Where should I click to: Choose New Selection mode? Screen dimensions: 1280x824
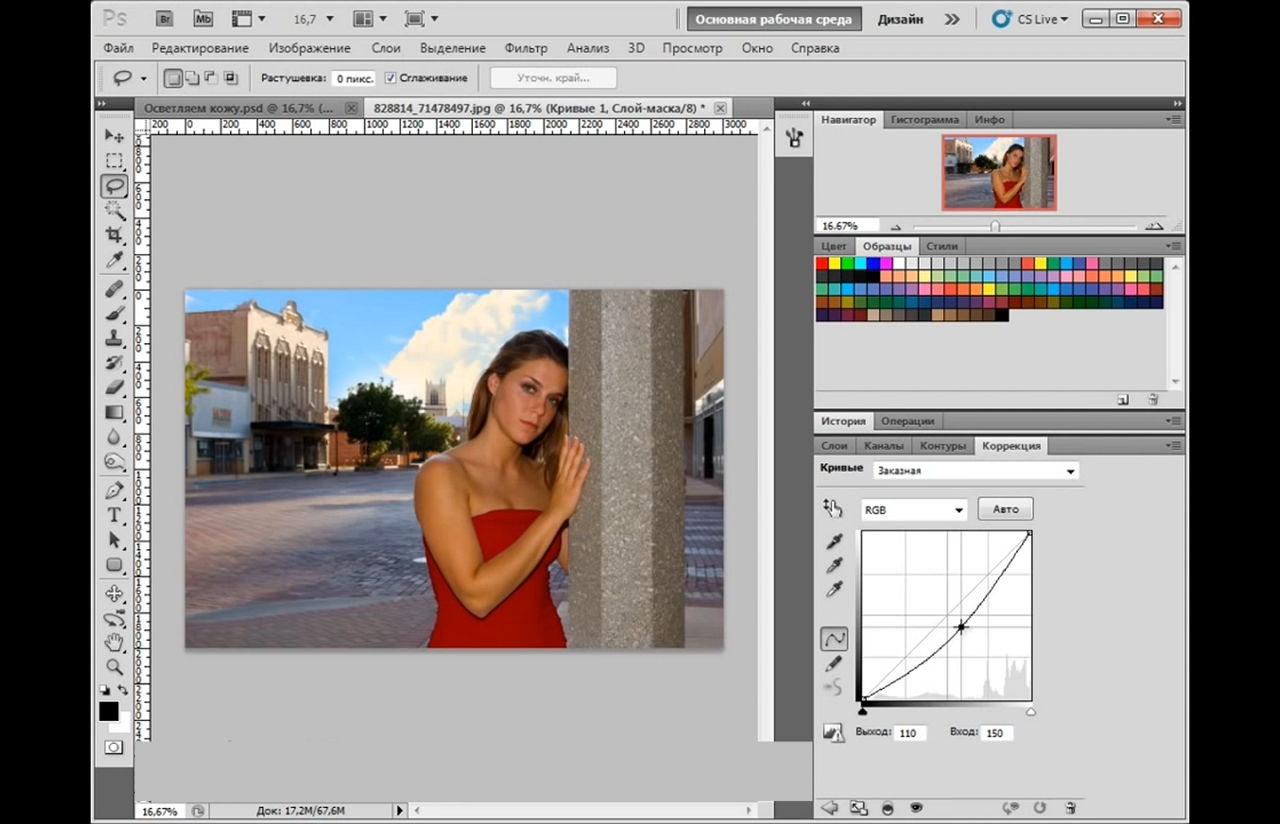pos(174,78)
